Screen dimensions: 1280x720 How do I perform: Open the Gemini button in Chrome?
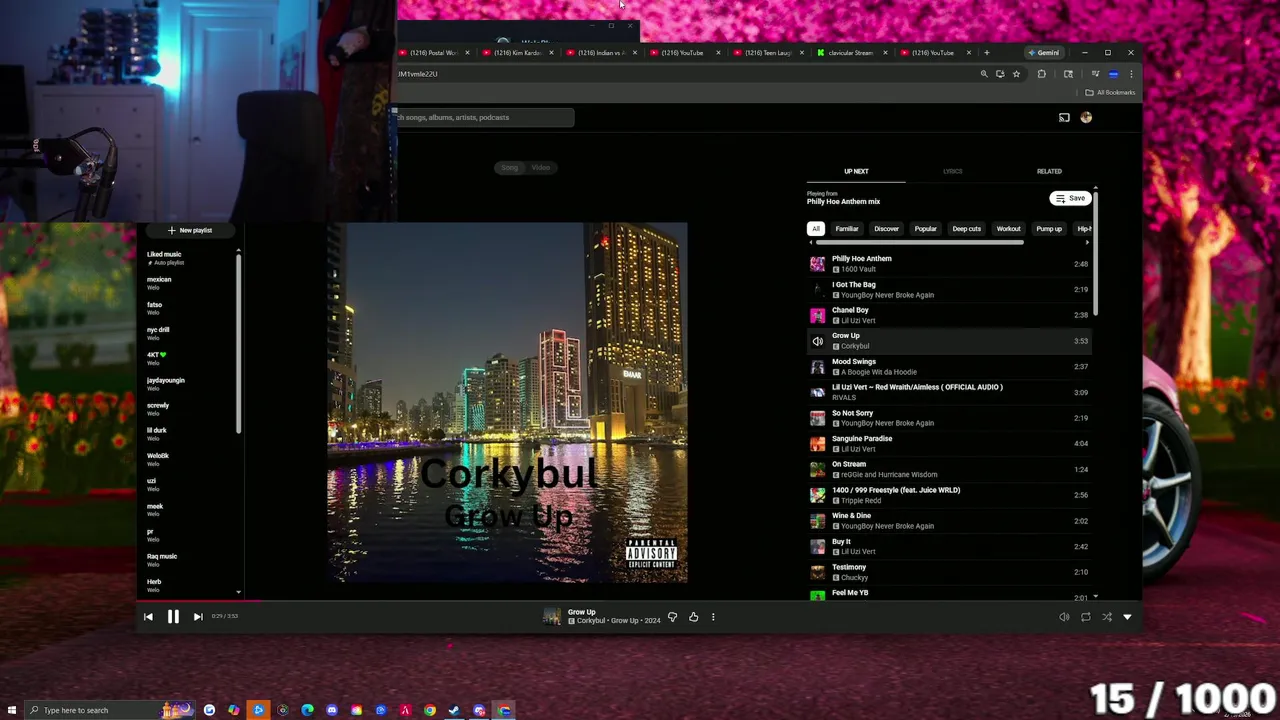[1043, 52]
